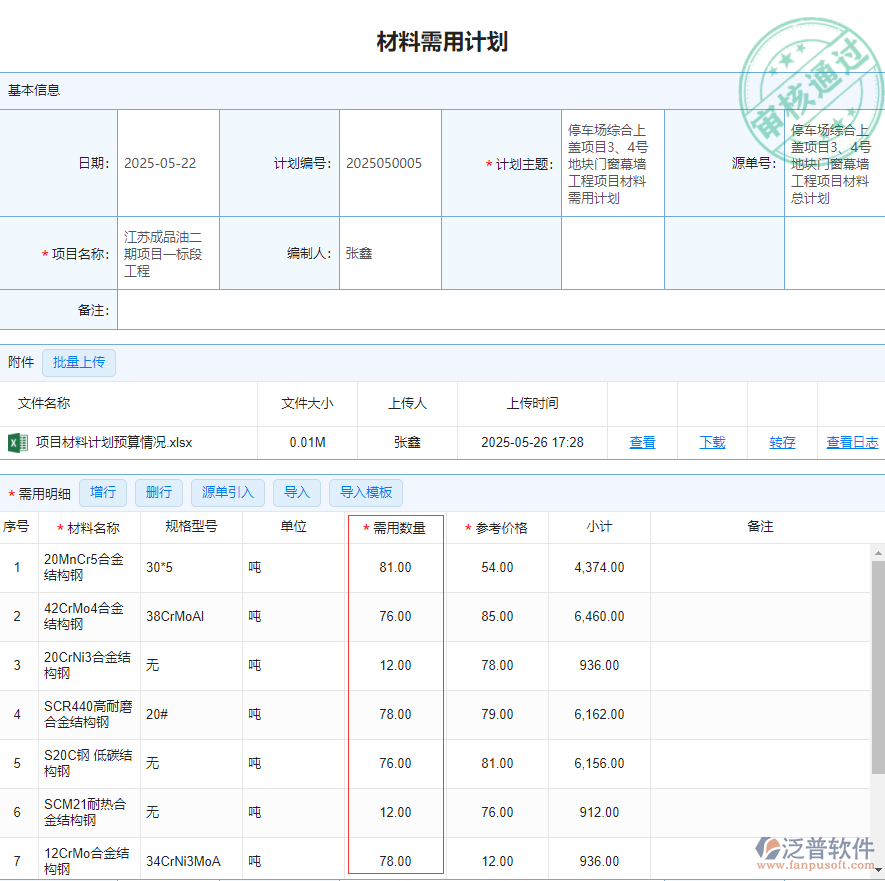The width and height of the screenshot is (885, 881).
Task: Click 源单引入 to import from source
Action: click(x=228, y=492)
